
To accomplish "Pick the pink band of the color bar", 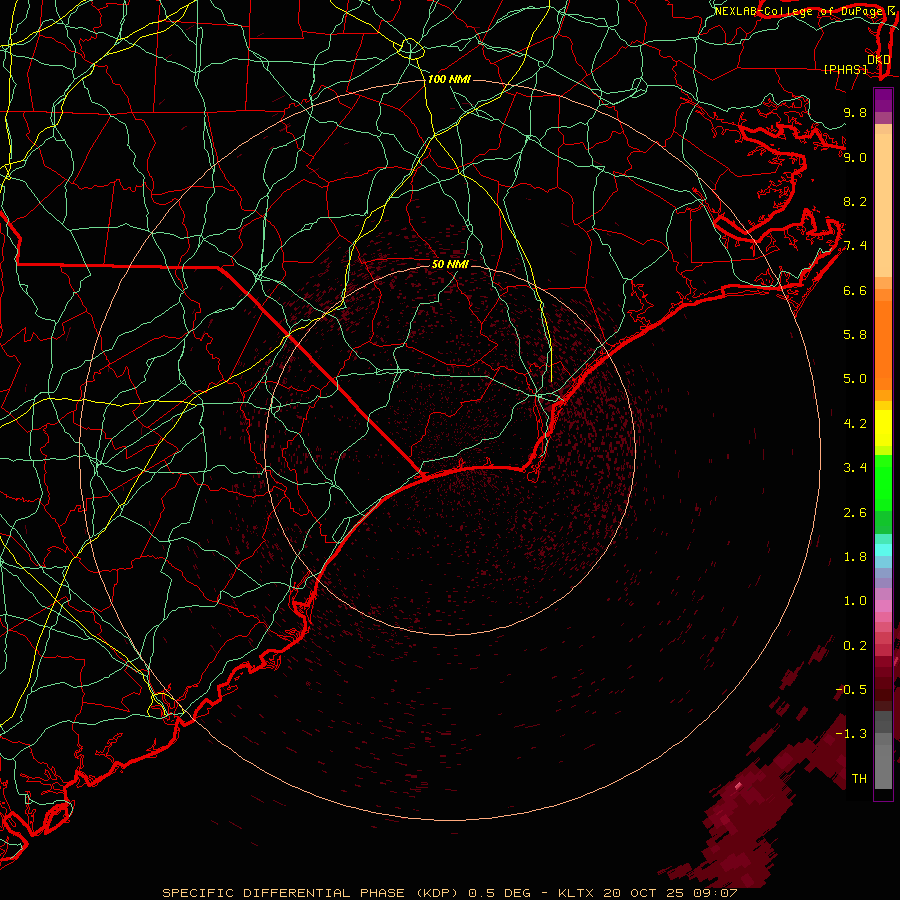I will [x=883, y=606].
